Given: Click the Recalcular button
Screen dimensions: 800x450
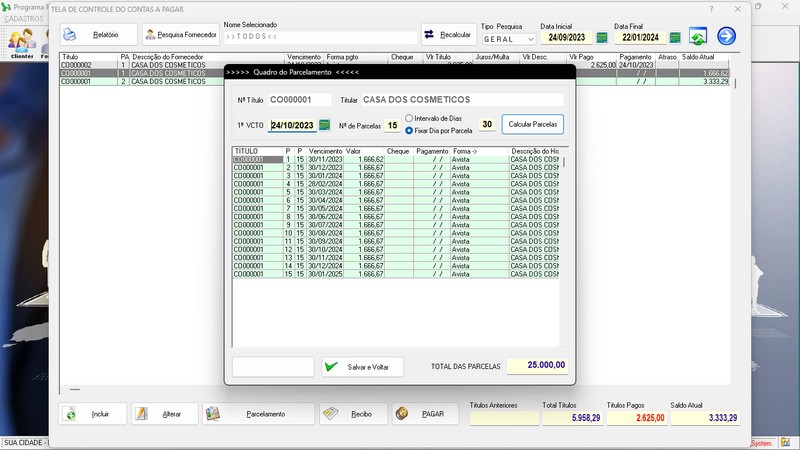Looking at the screenshot, I should coord(448,34).
